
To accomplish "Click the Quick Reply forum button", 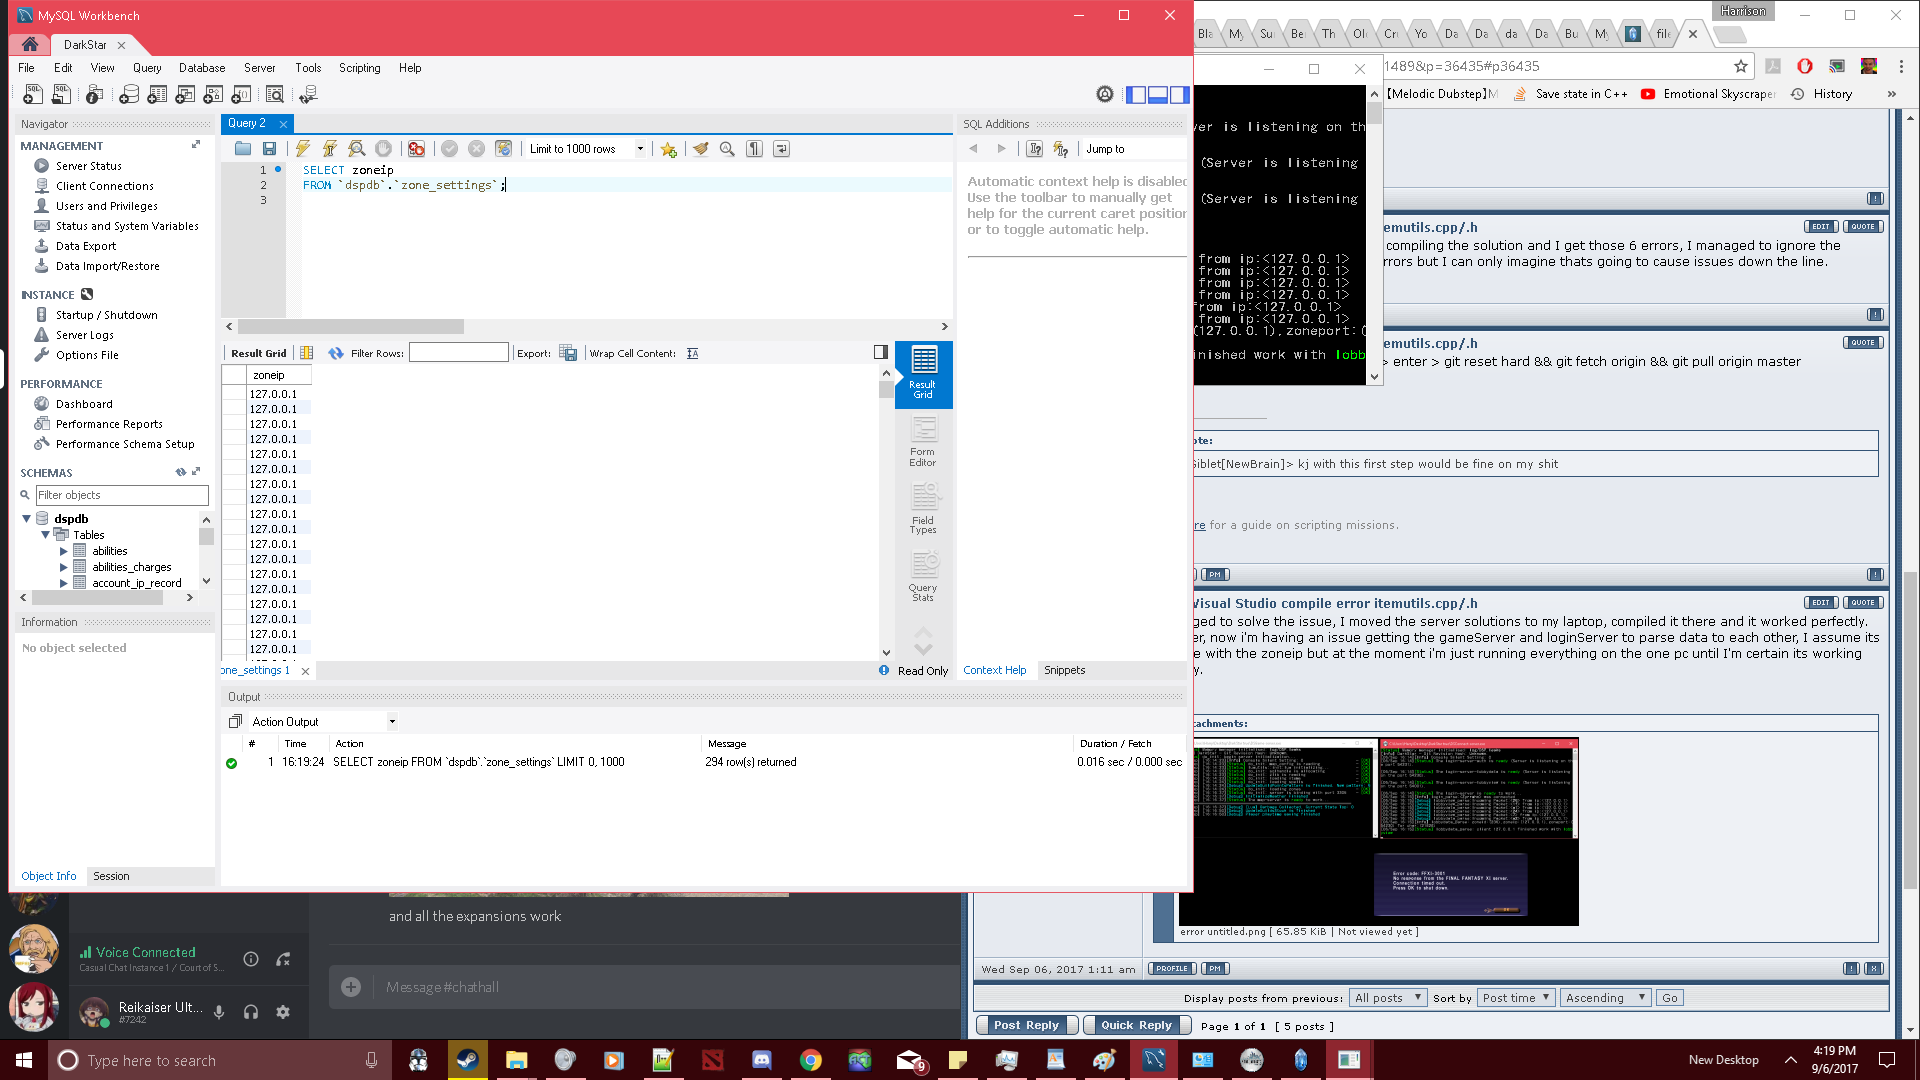I will coord(1136,1025).
